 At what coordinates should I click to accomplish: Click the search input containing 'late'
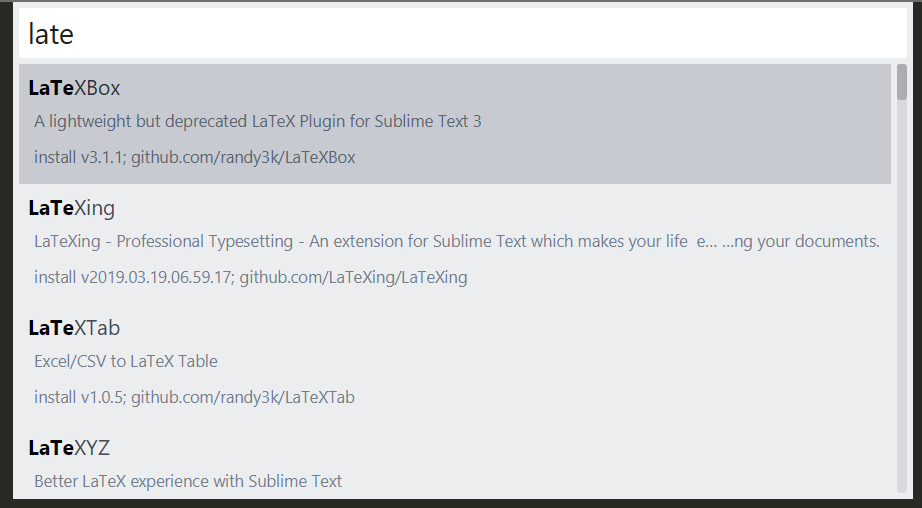click(x=460, y=34)
